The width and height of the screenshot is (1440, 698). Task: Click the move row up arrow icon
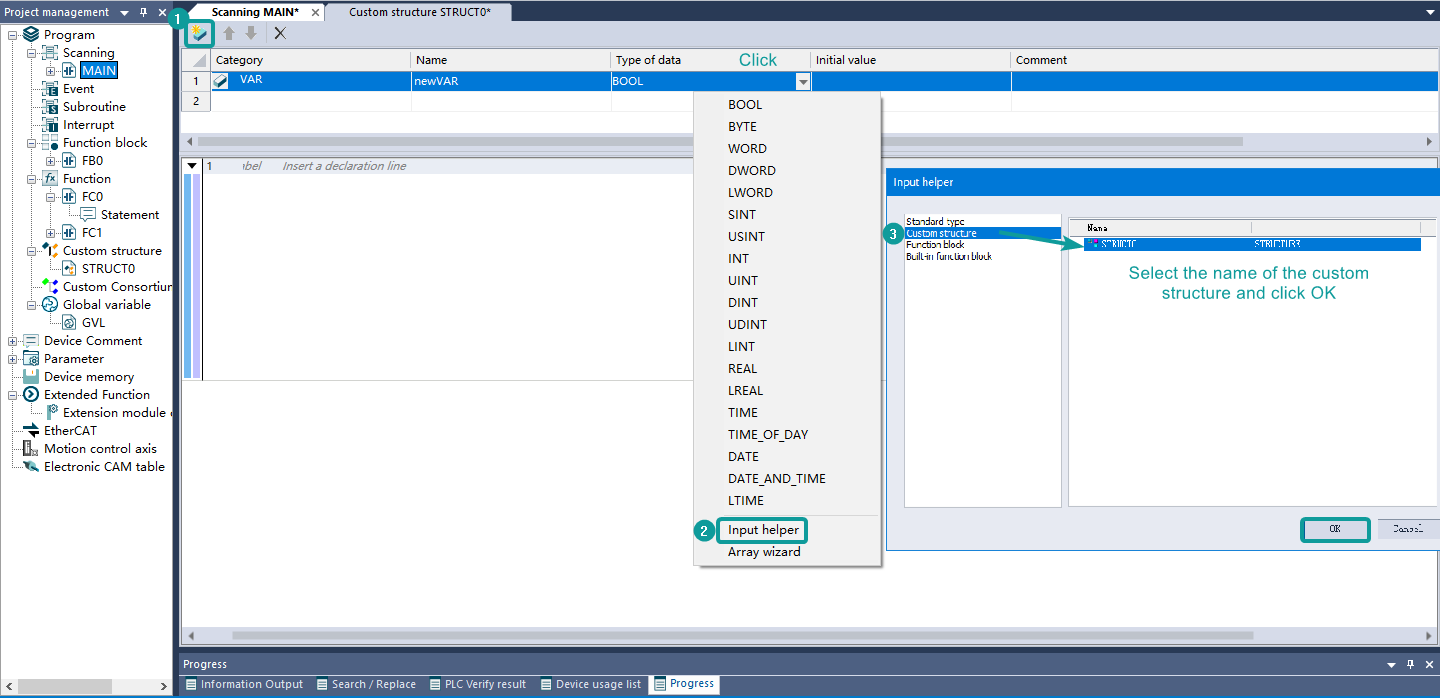tap(229, 33)
